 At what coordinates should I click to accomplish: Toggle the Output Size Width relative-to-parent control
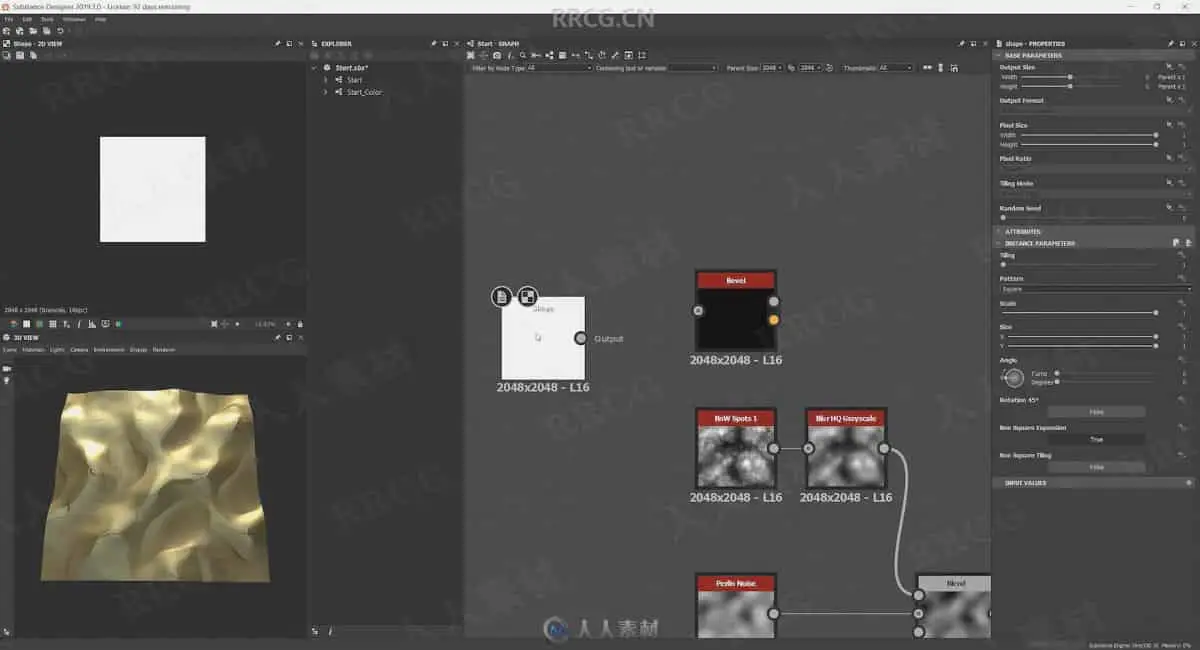point(1171,77)
